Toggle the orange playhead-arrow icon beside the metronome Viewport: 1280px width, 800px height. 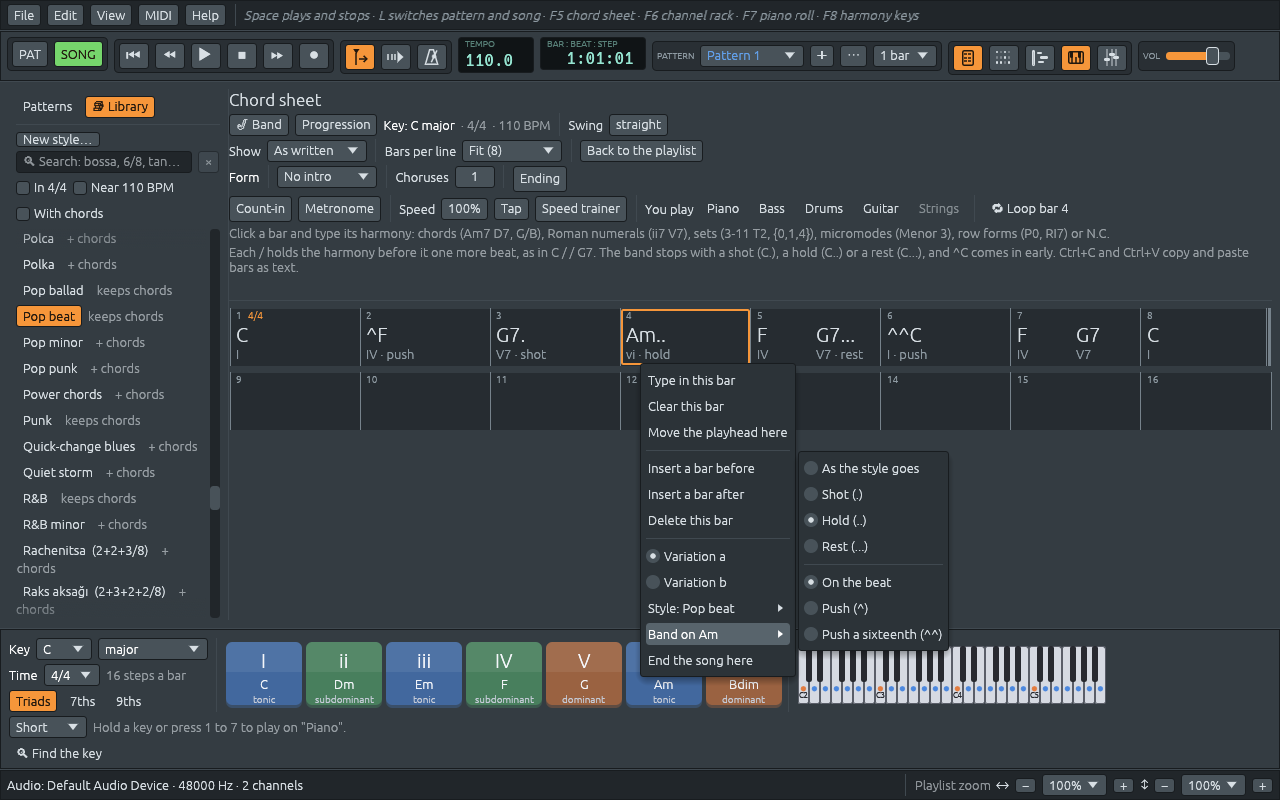coord(360,57)
